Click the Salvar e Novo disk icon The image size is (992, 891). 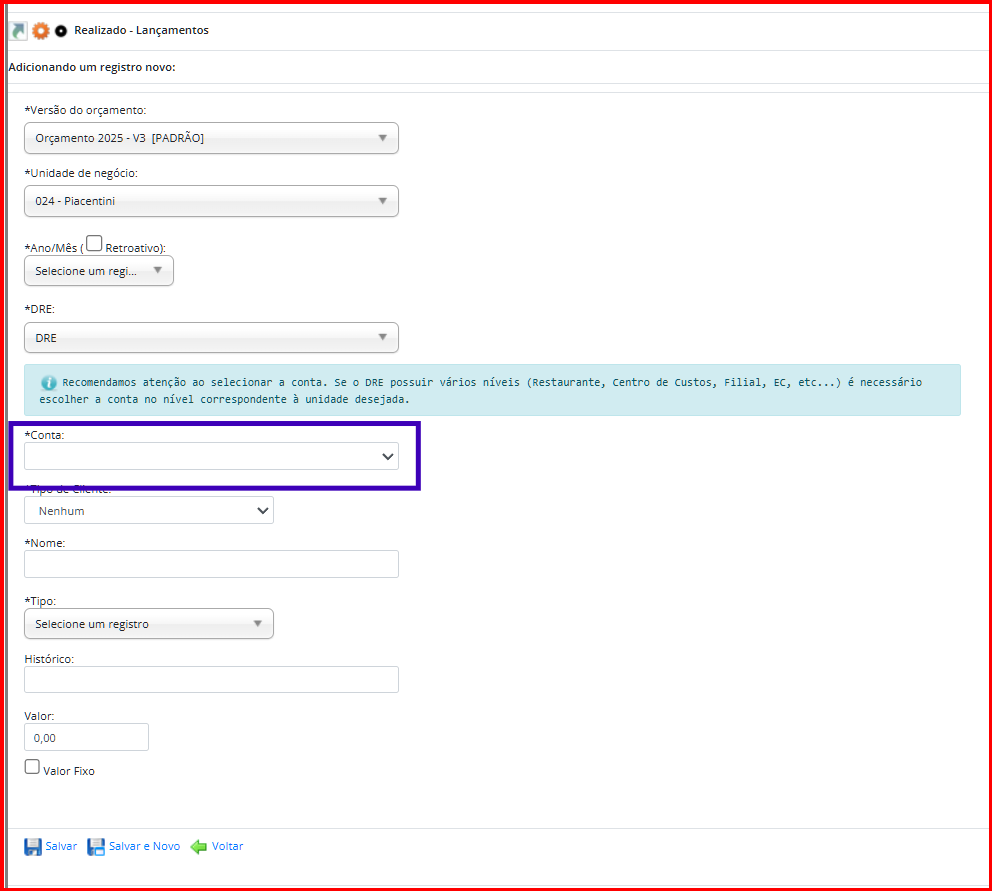coord(96,847)
